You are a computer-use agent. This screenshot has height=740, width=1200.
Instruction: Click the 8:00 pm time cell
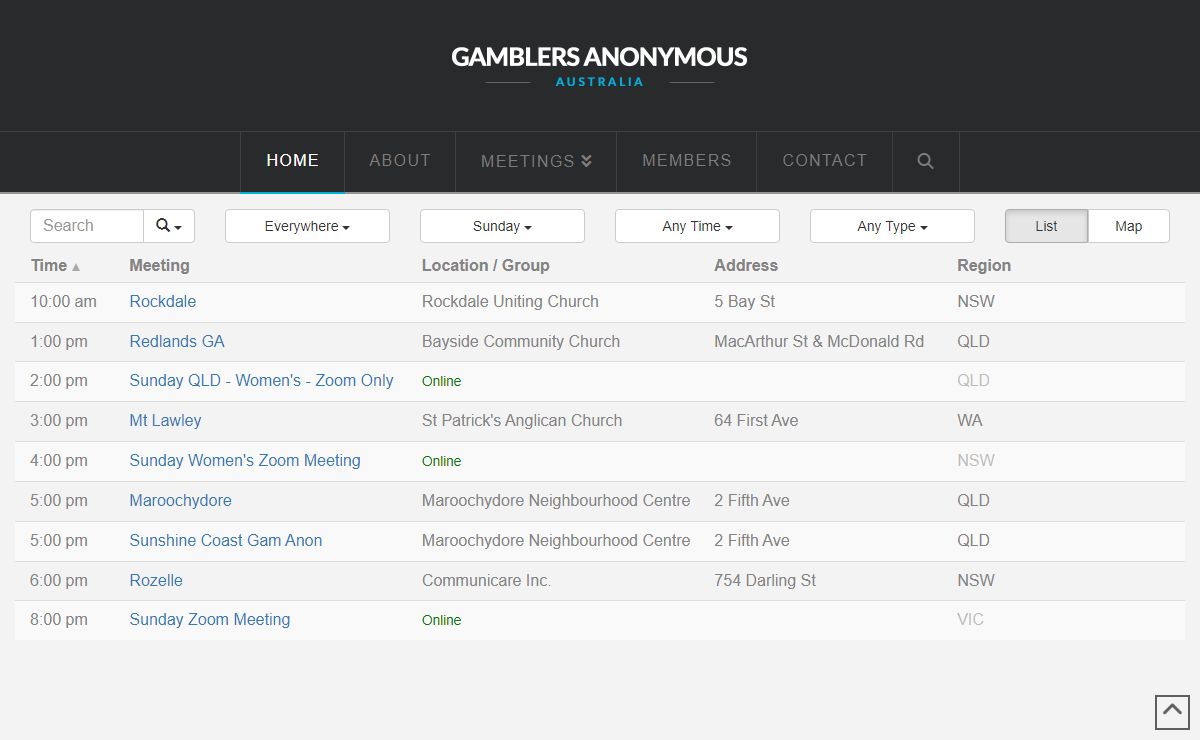59,619
